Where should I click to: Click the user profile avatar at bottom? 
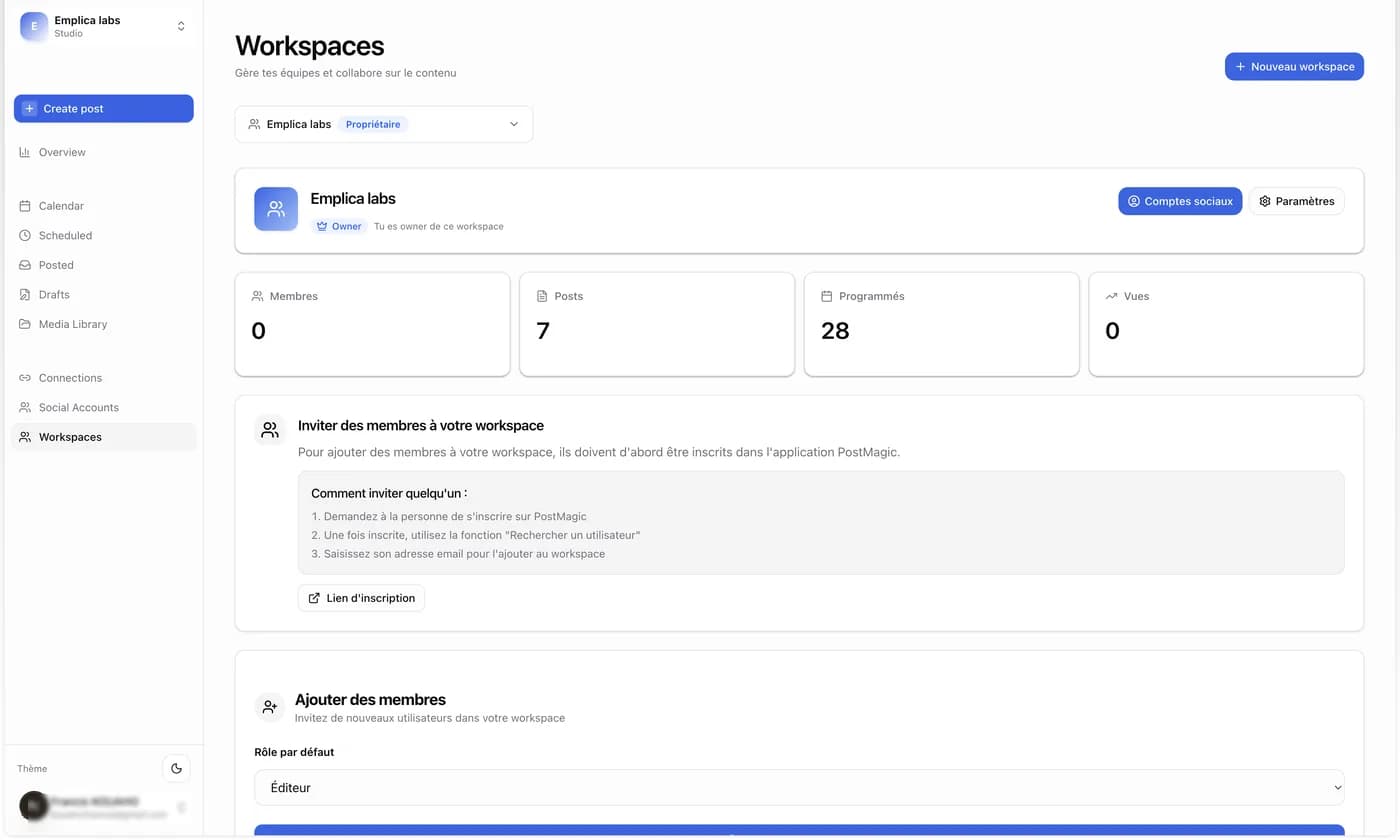[34, 806]
